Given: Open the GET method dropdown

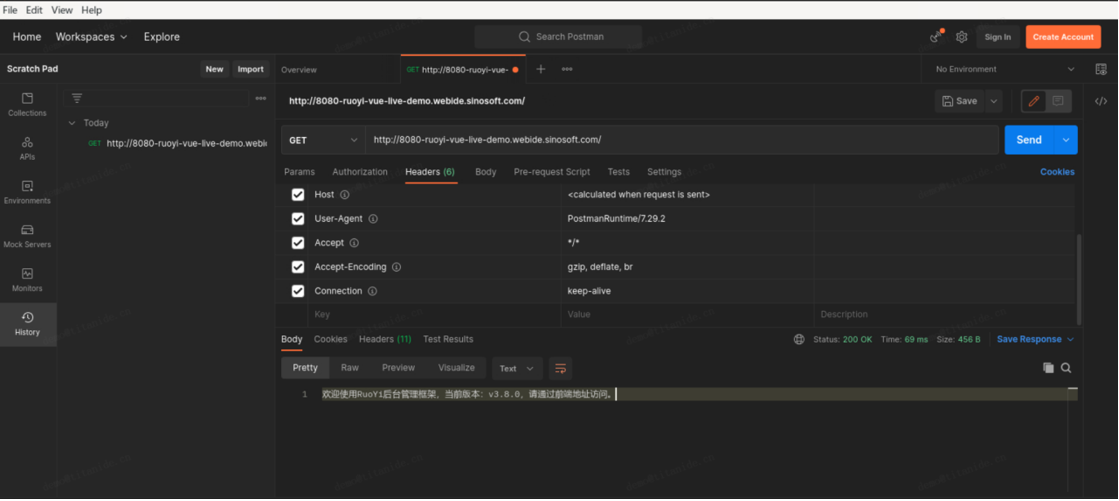Looking at the screenshot, I should (323, 140).
